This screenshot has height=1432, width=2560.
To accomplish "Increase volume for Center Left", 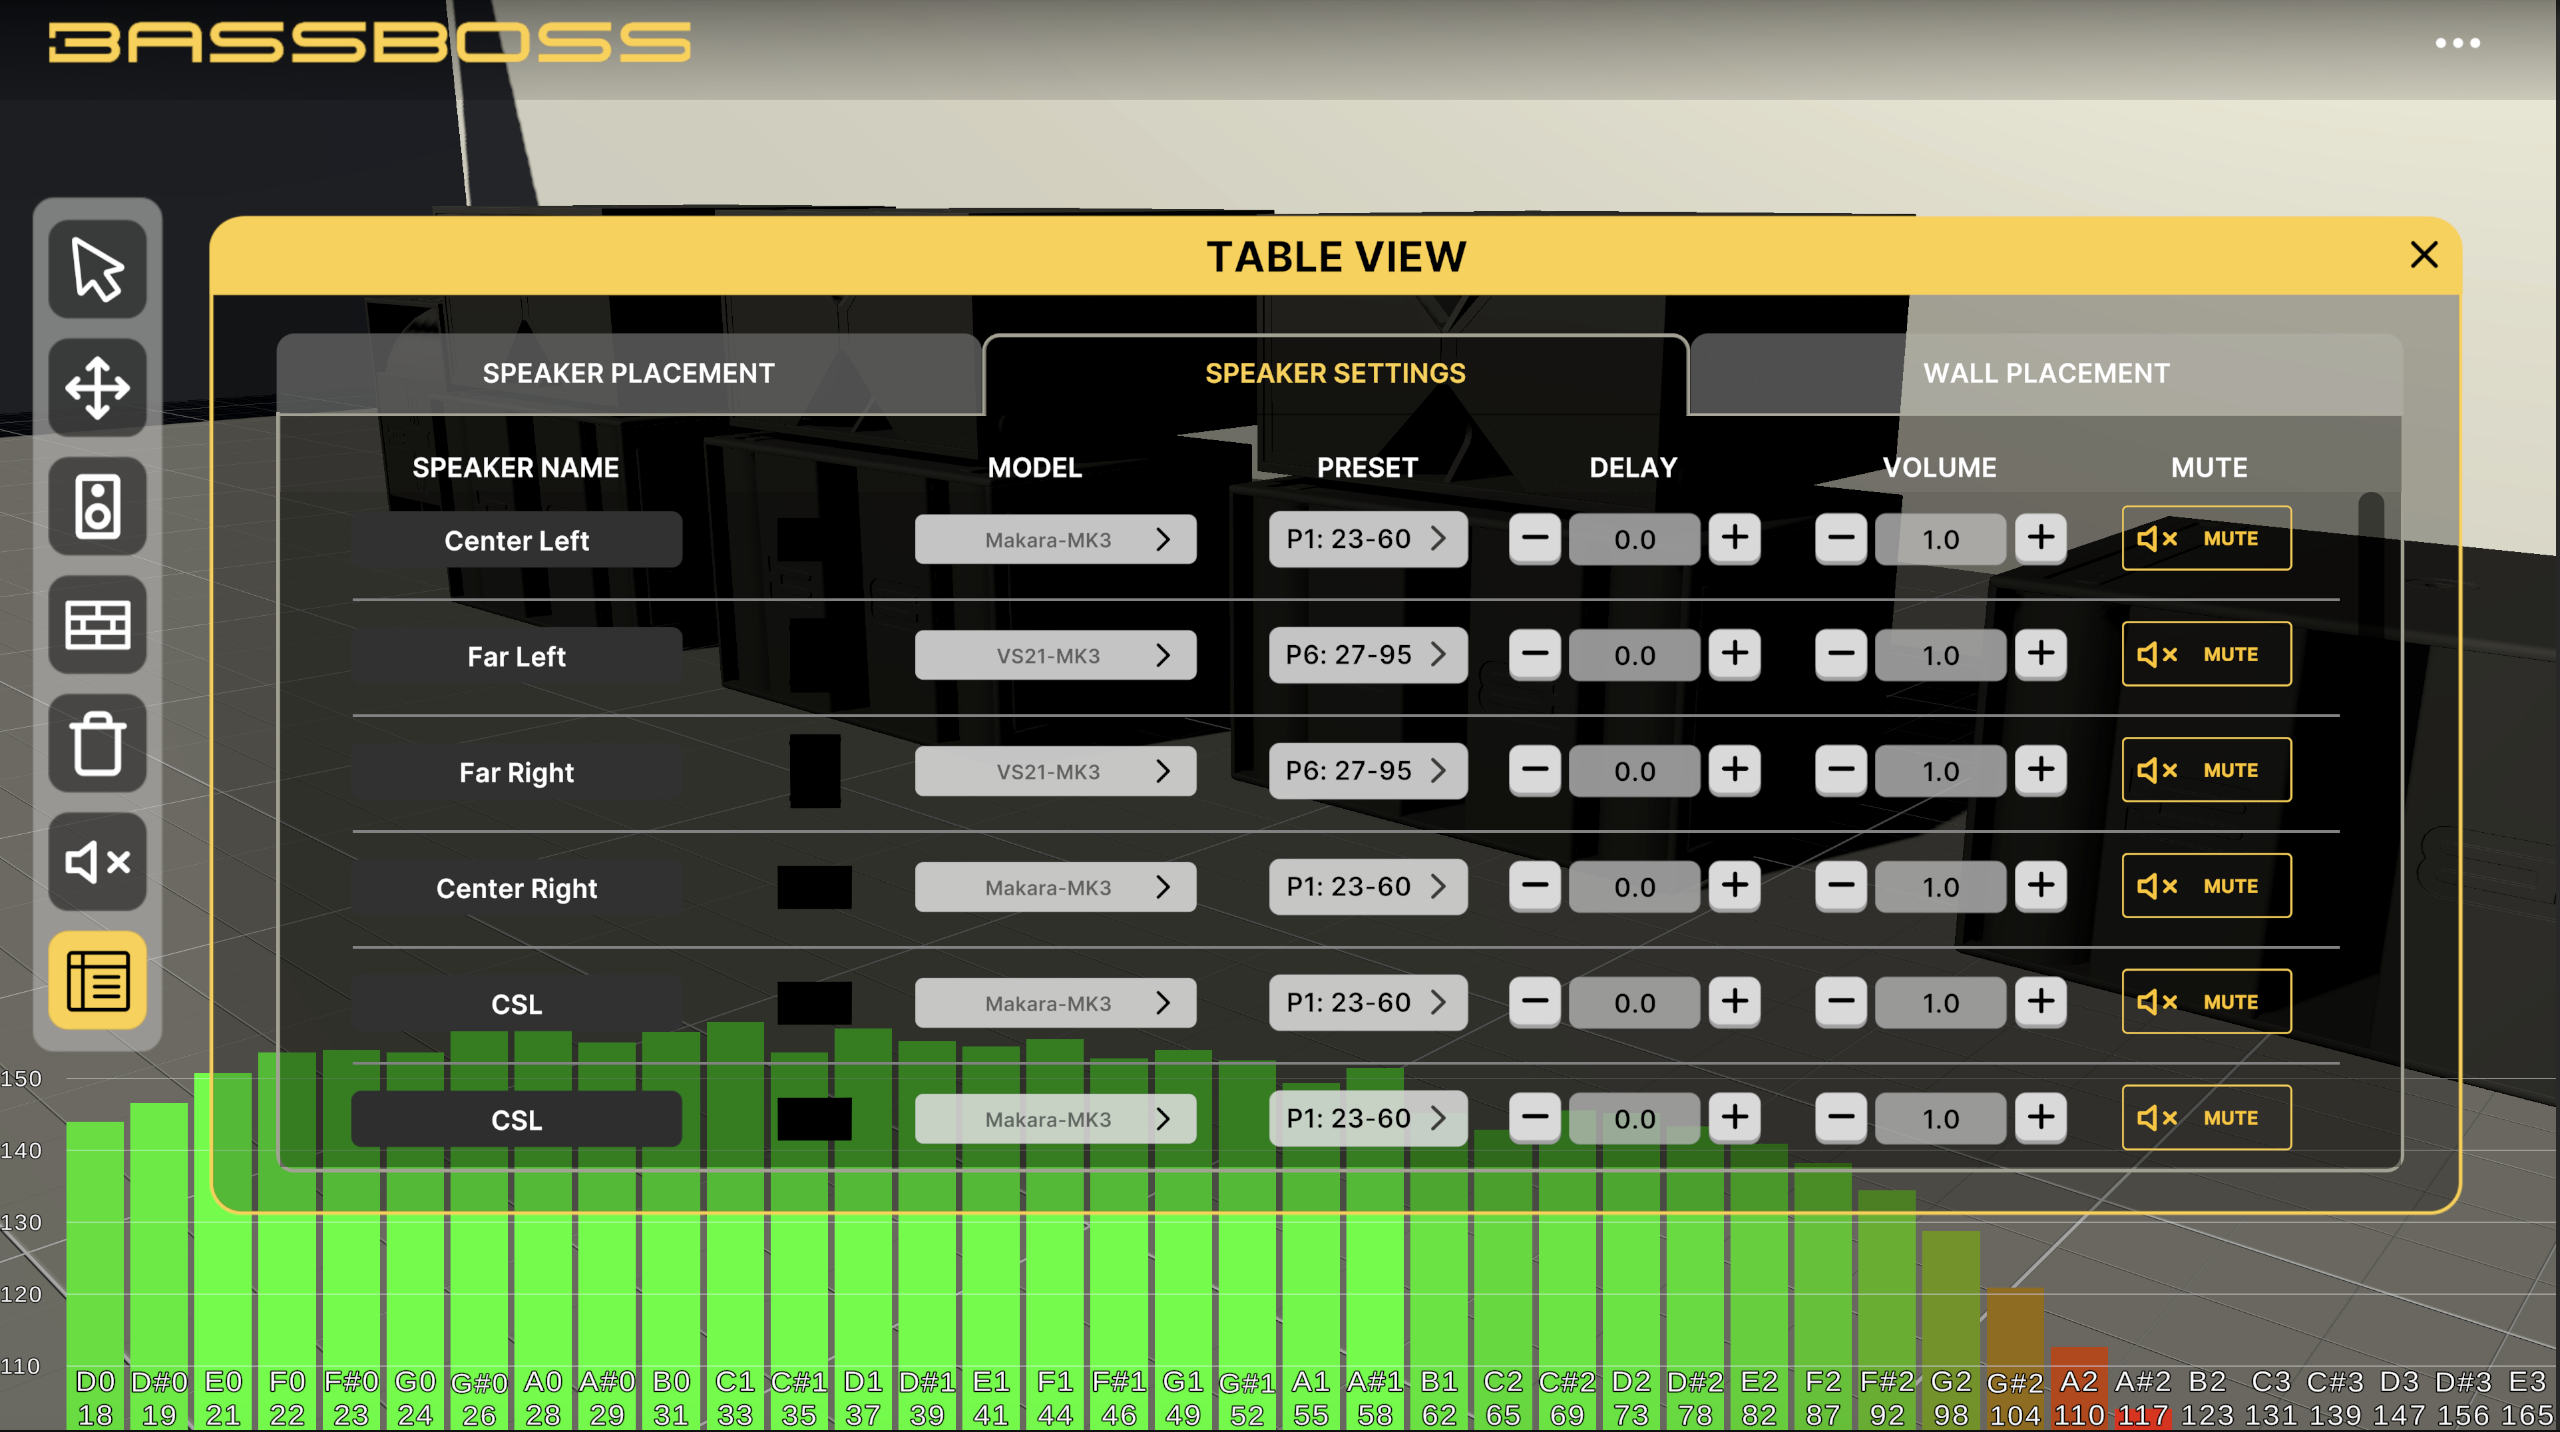I will 2041,539.
